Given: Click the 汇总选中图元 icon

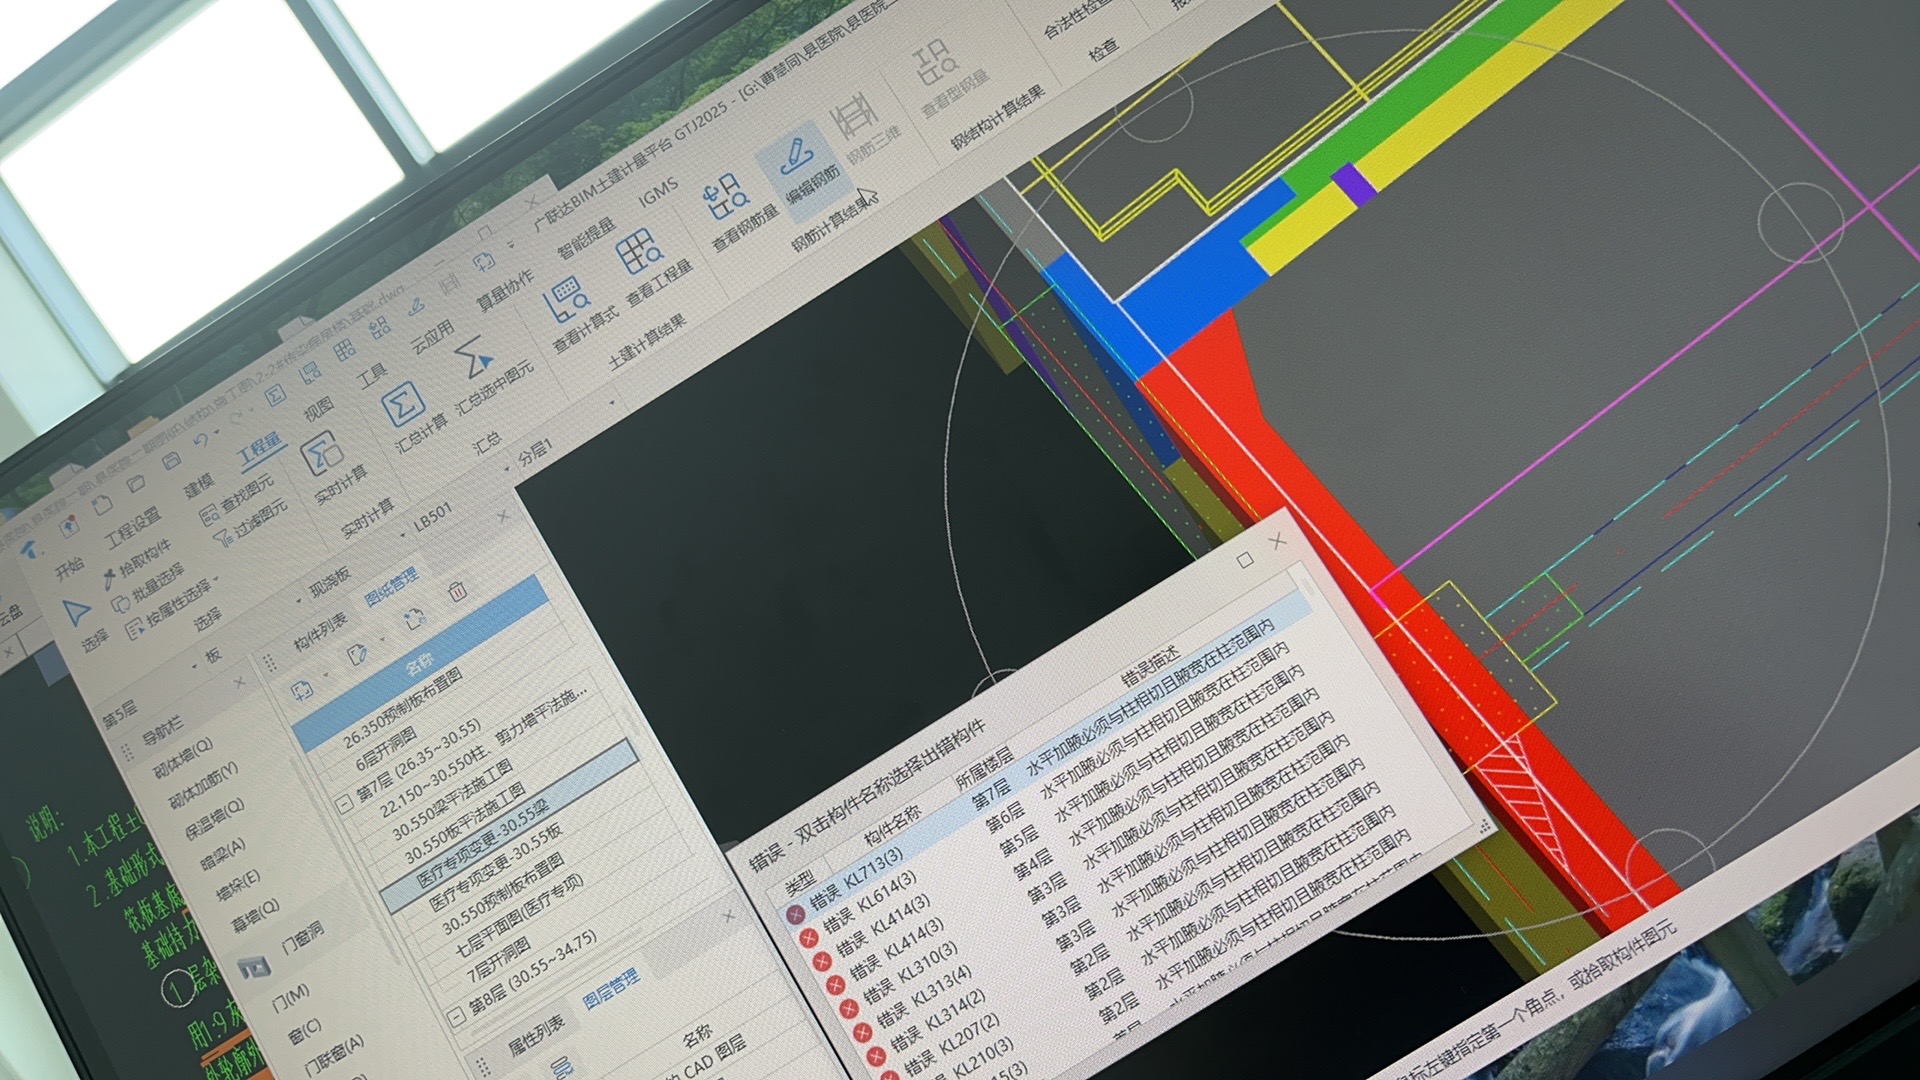Looking at the screenshot, I should coord(472,357).
